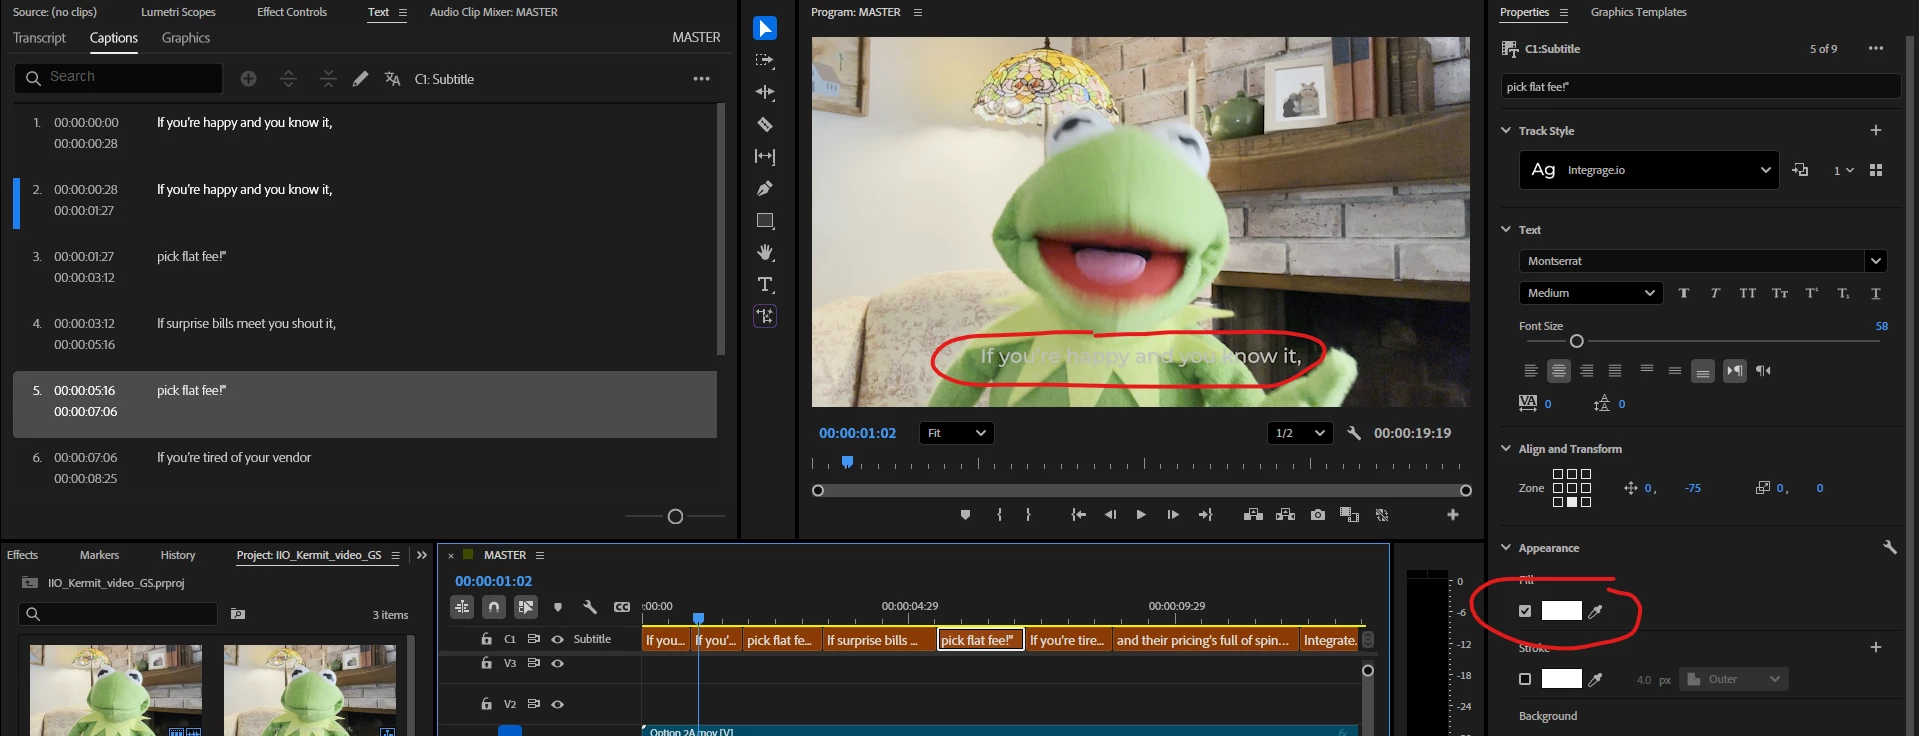Click the Lift button
The width and height of the screenshot is (1919, 736).
[1253, 515]
